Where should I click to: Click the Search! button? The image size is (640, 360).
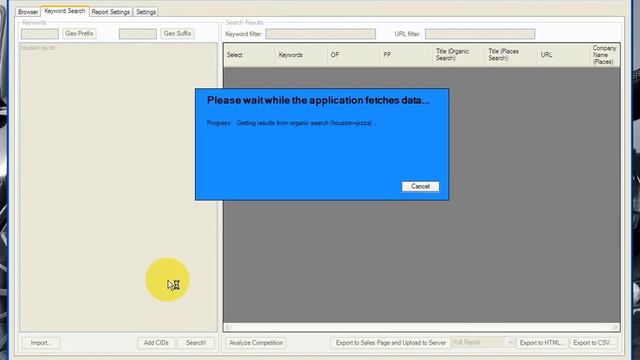pyautogui.click(x=196, y=343)
